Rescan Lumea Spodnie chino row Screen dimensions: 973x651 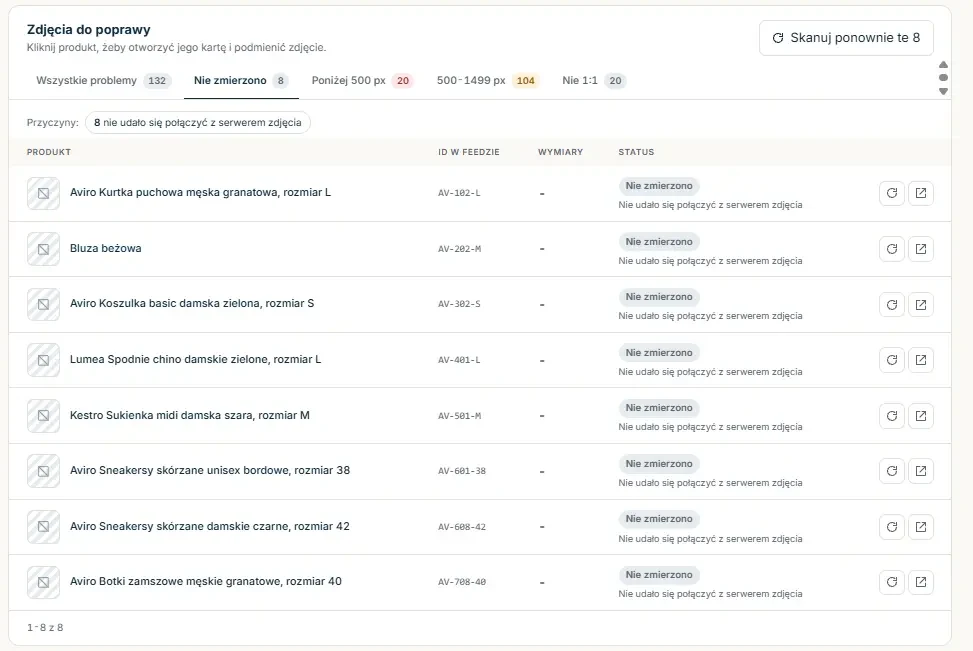[x=892, y=360]
